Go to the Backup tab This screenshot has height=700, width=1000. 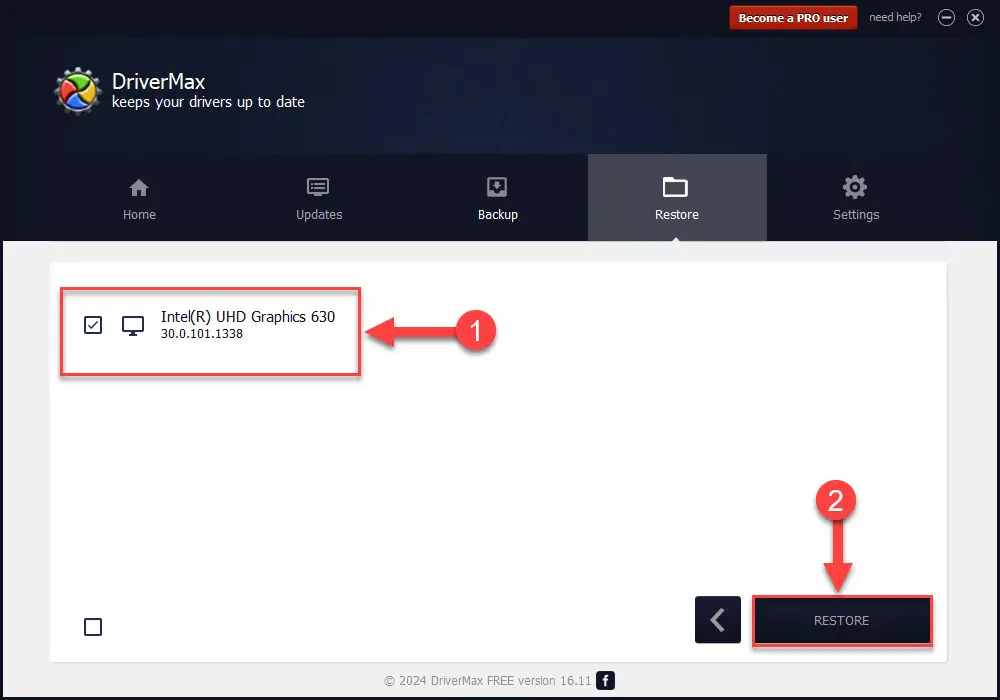(497, 199)
